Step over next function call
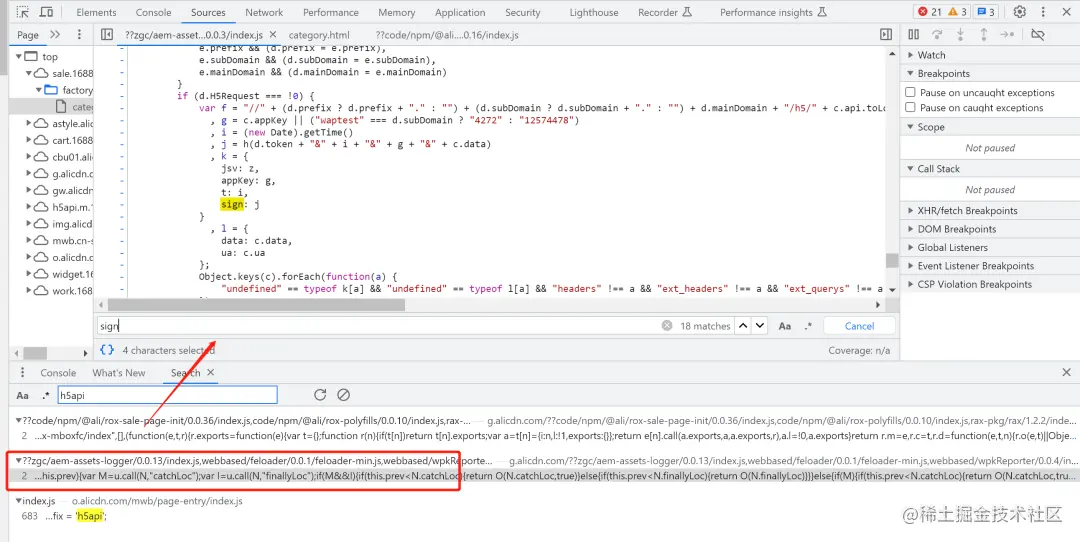This screenshot has width=1080, height=542. 937,34
